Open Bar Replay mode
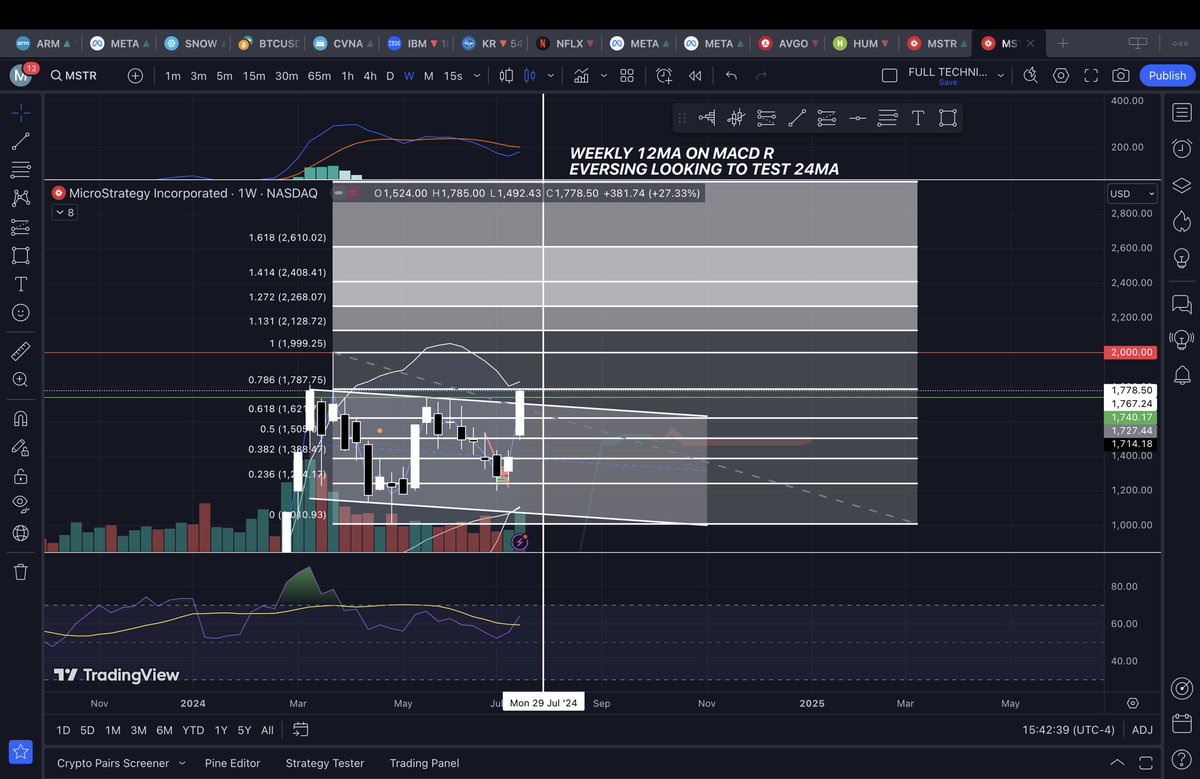 click(x=693, y=75)
